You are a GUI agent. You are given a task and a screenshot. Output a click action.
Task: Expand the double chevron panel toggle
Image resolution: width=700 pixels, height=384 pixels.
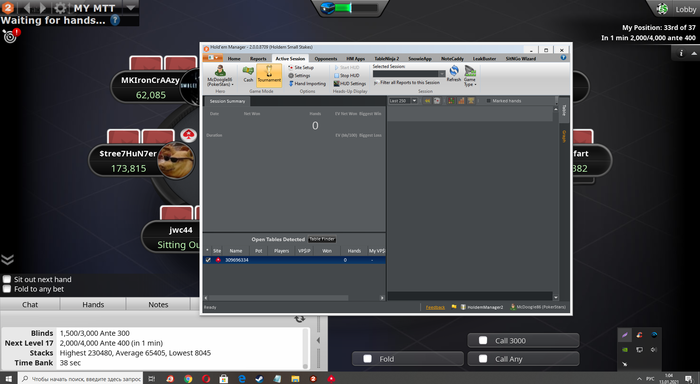click(8, 259)
